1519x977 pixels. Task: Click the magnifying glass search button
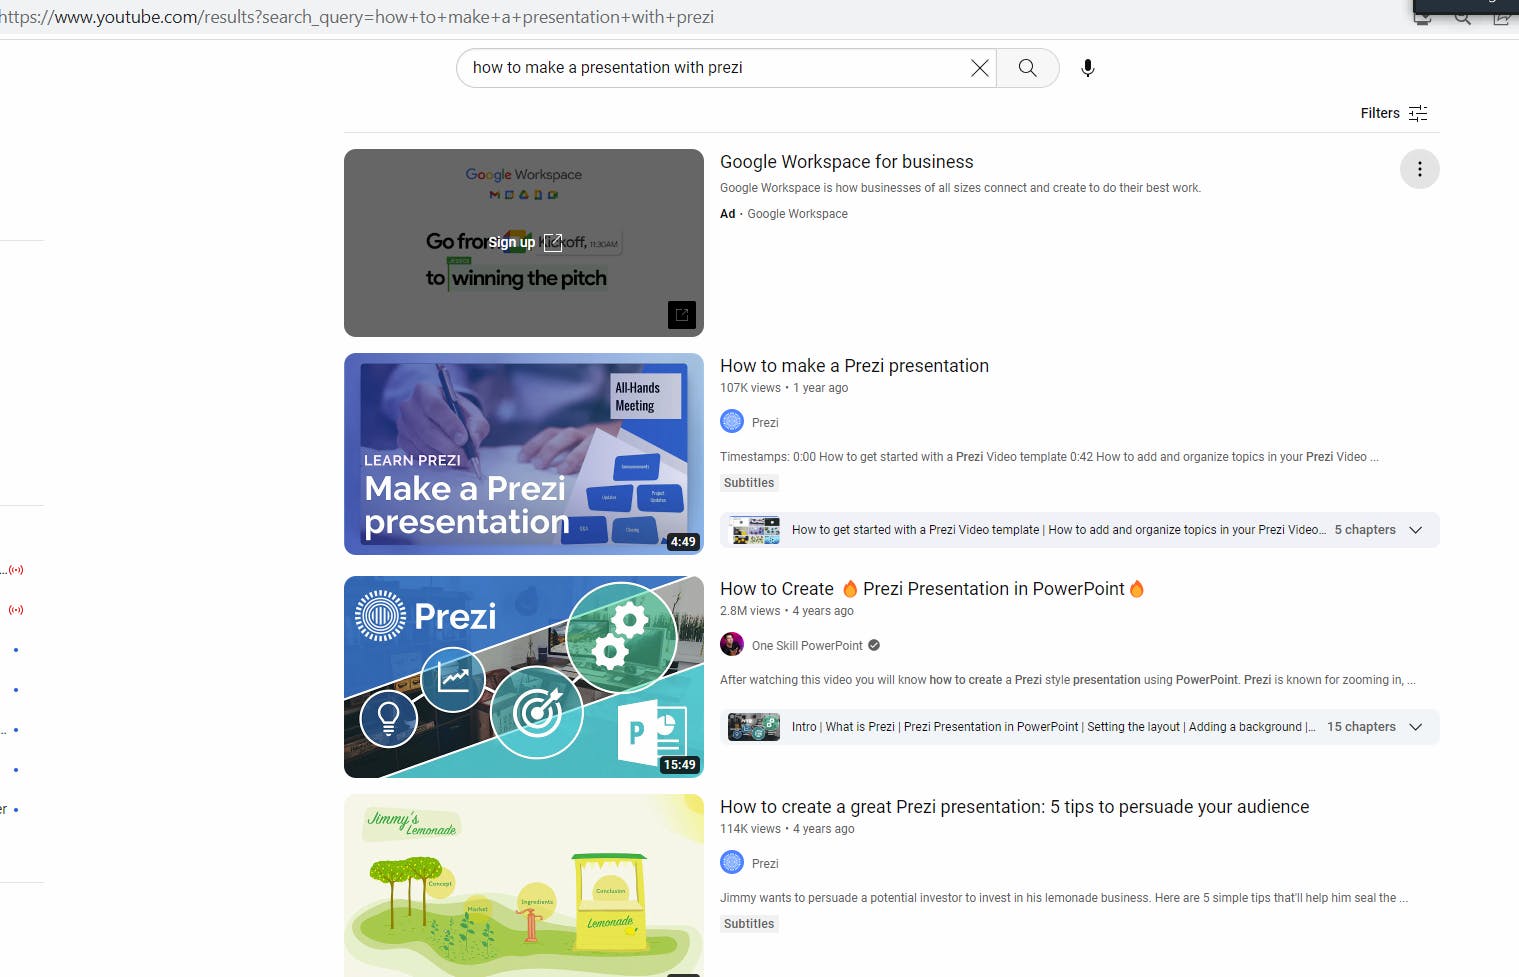(1027, 68)
